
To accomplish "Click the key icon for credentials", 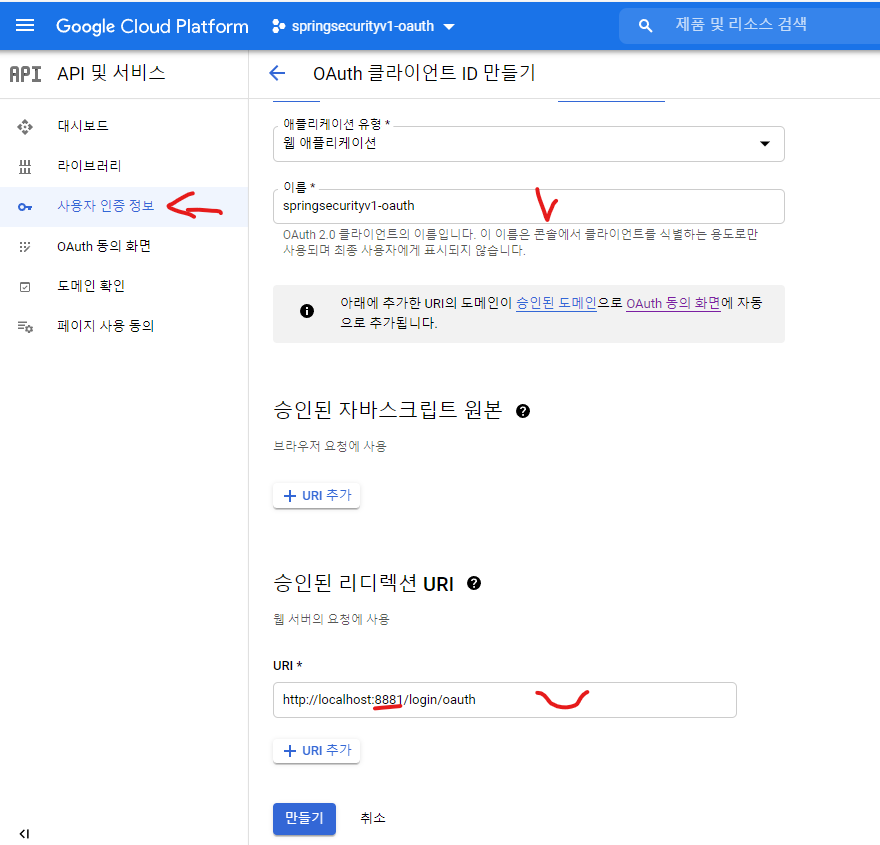I will [25, 207].
